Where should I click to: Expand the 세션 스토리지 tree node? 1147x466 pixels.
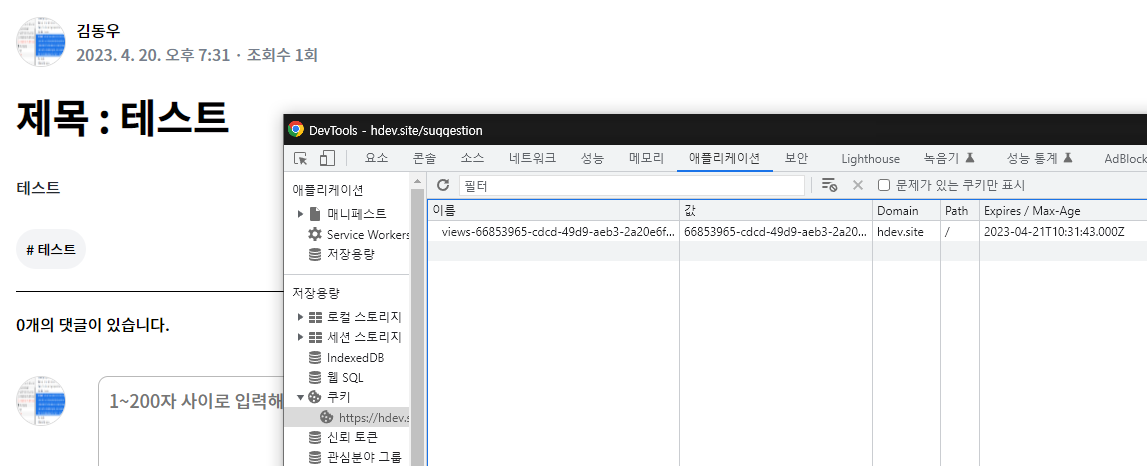click(300, 337)
